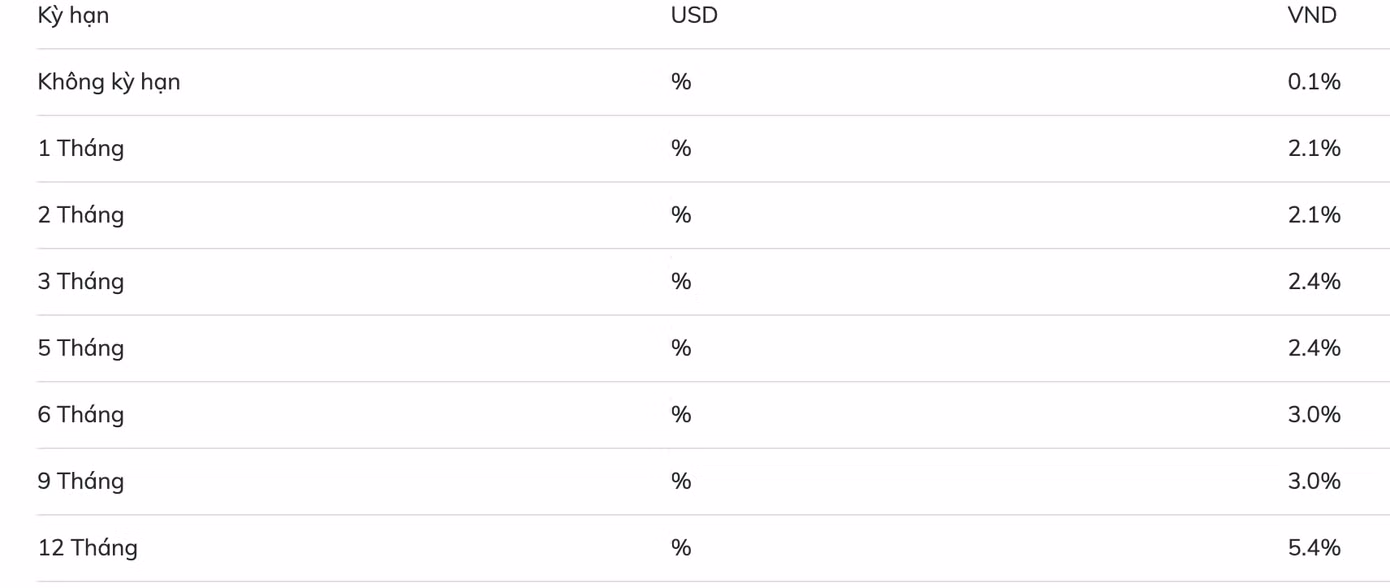This screenshot has height=588, width=1390.
Task: Select the "Không kỳ hạn" row label
Action: [109, 82]
